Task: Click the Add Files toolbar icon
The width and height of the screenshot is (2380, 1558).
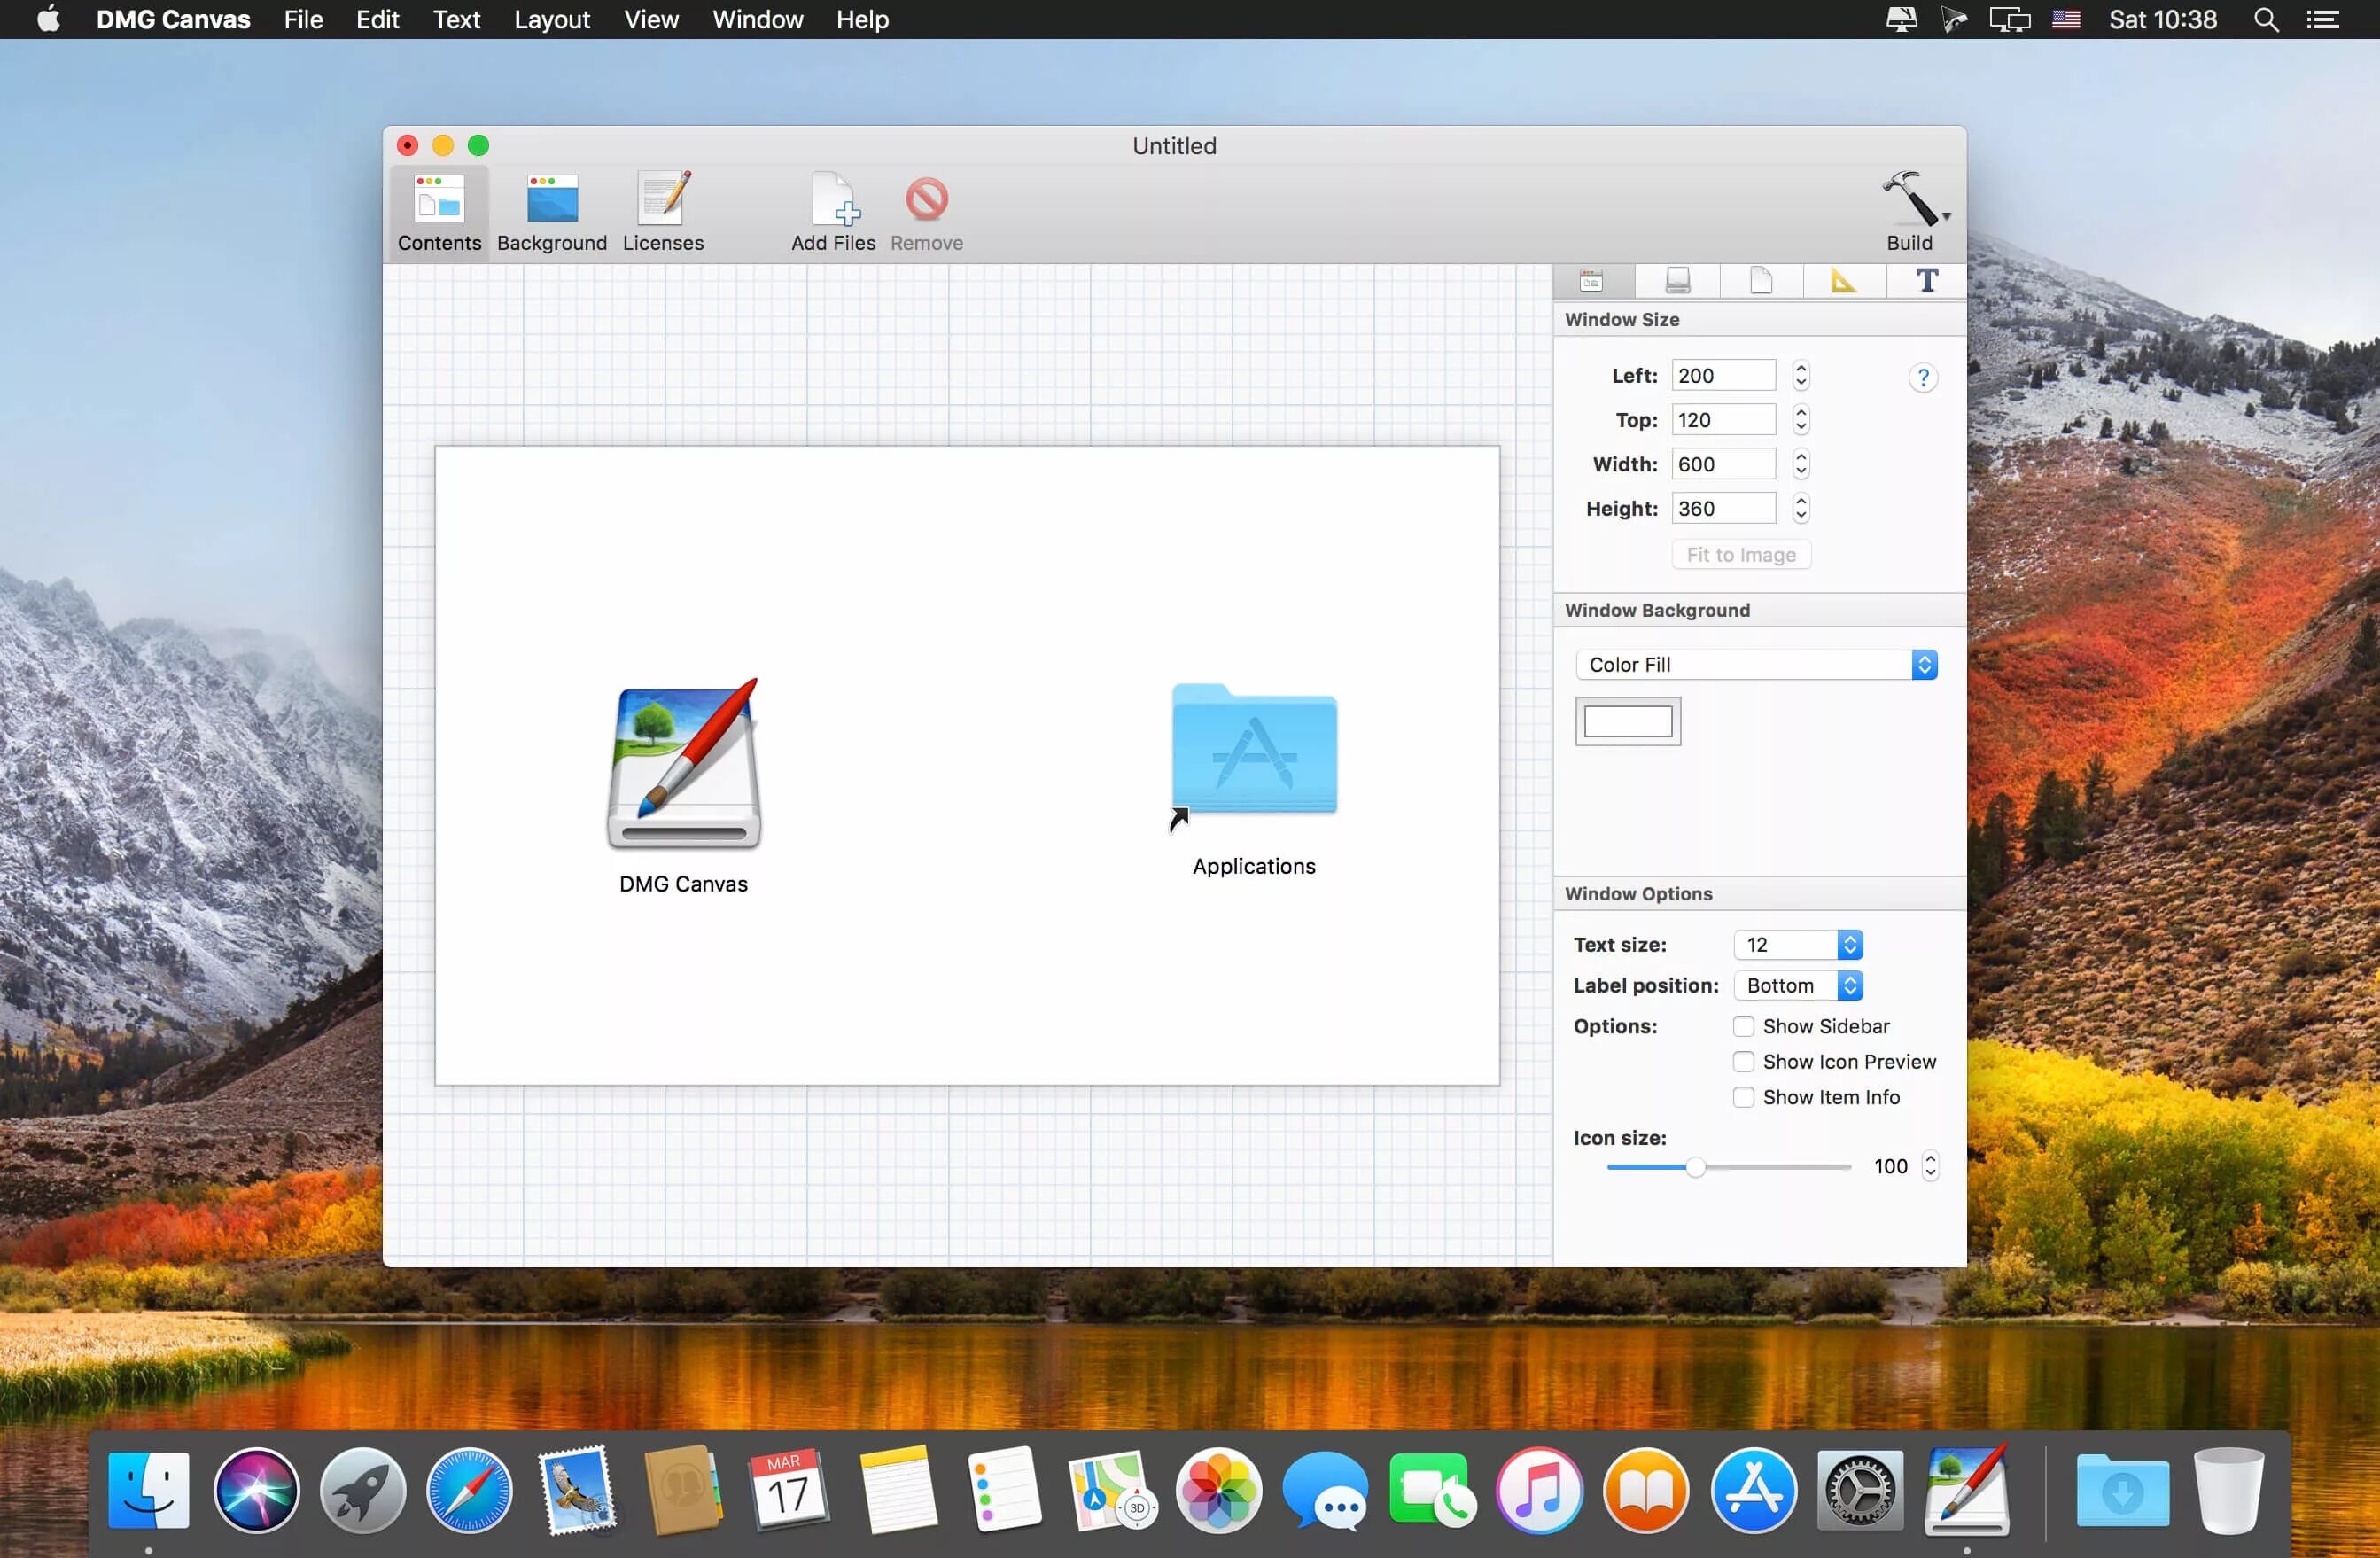Action: click(831, 206)
